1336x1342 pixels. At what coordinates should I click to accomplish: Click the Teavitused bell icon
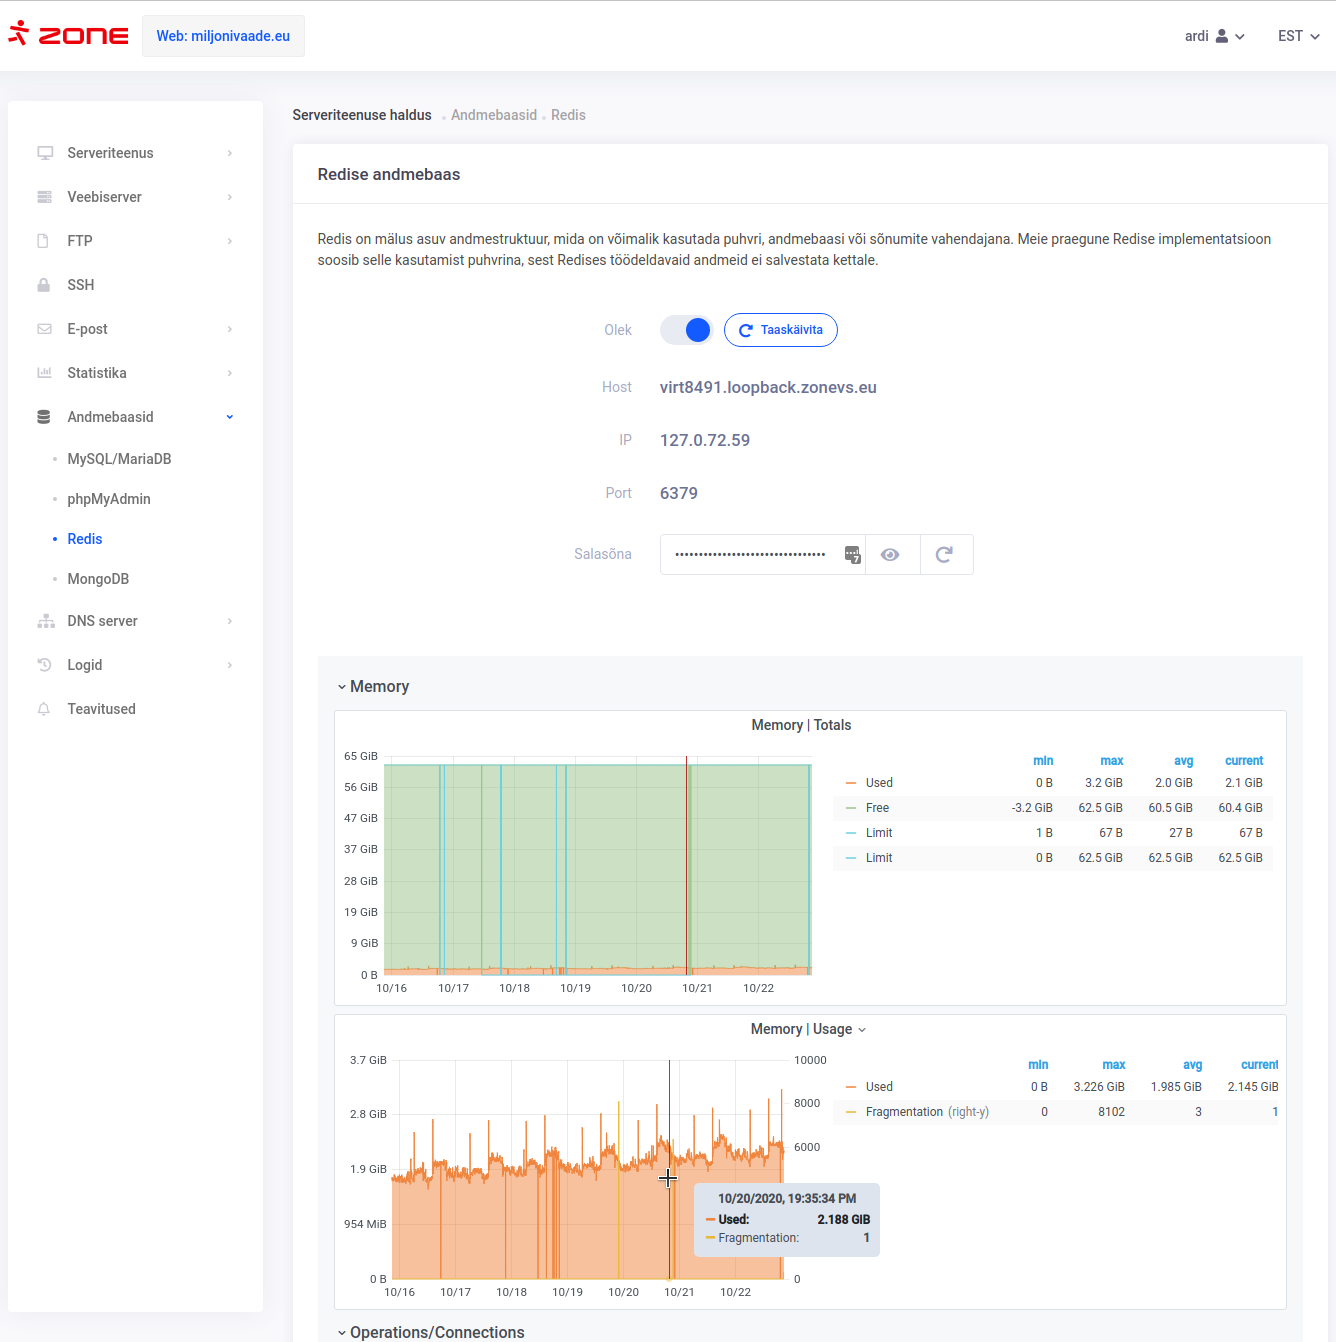point(44,709)
